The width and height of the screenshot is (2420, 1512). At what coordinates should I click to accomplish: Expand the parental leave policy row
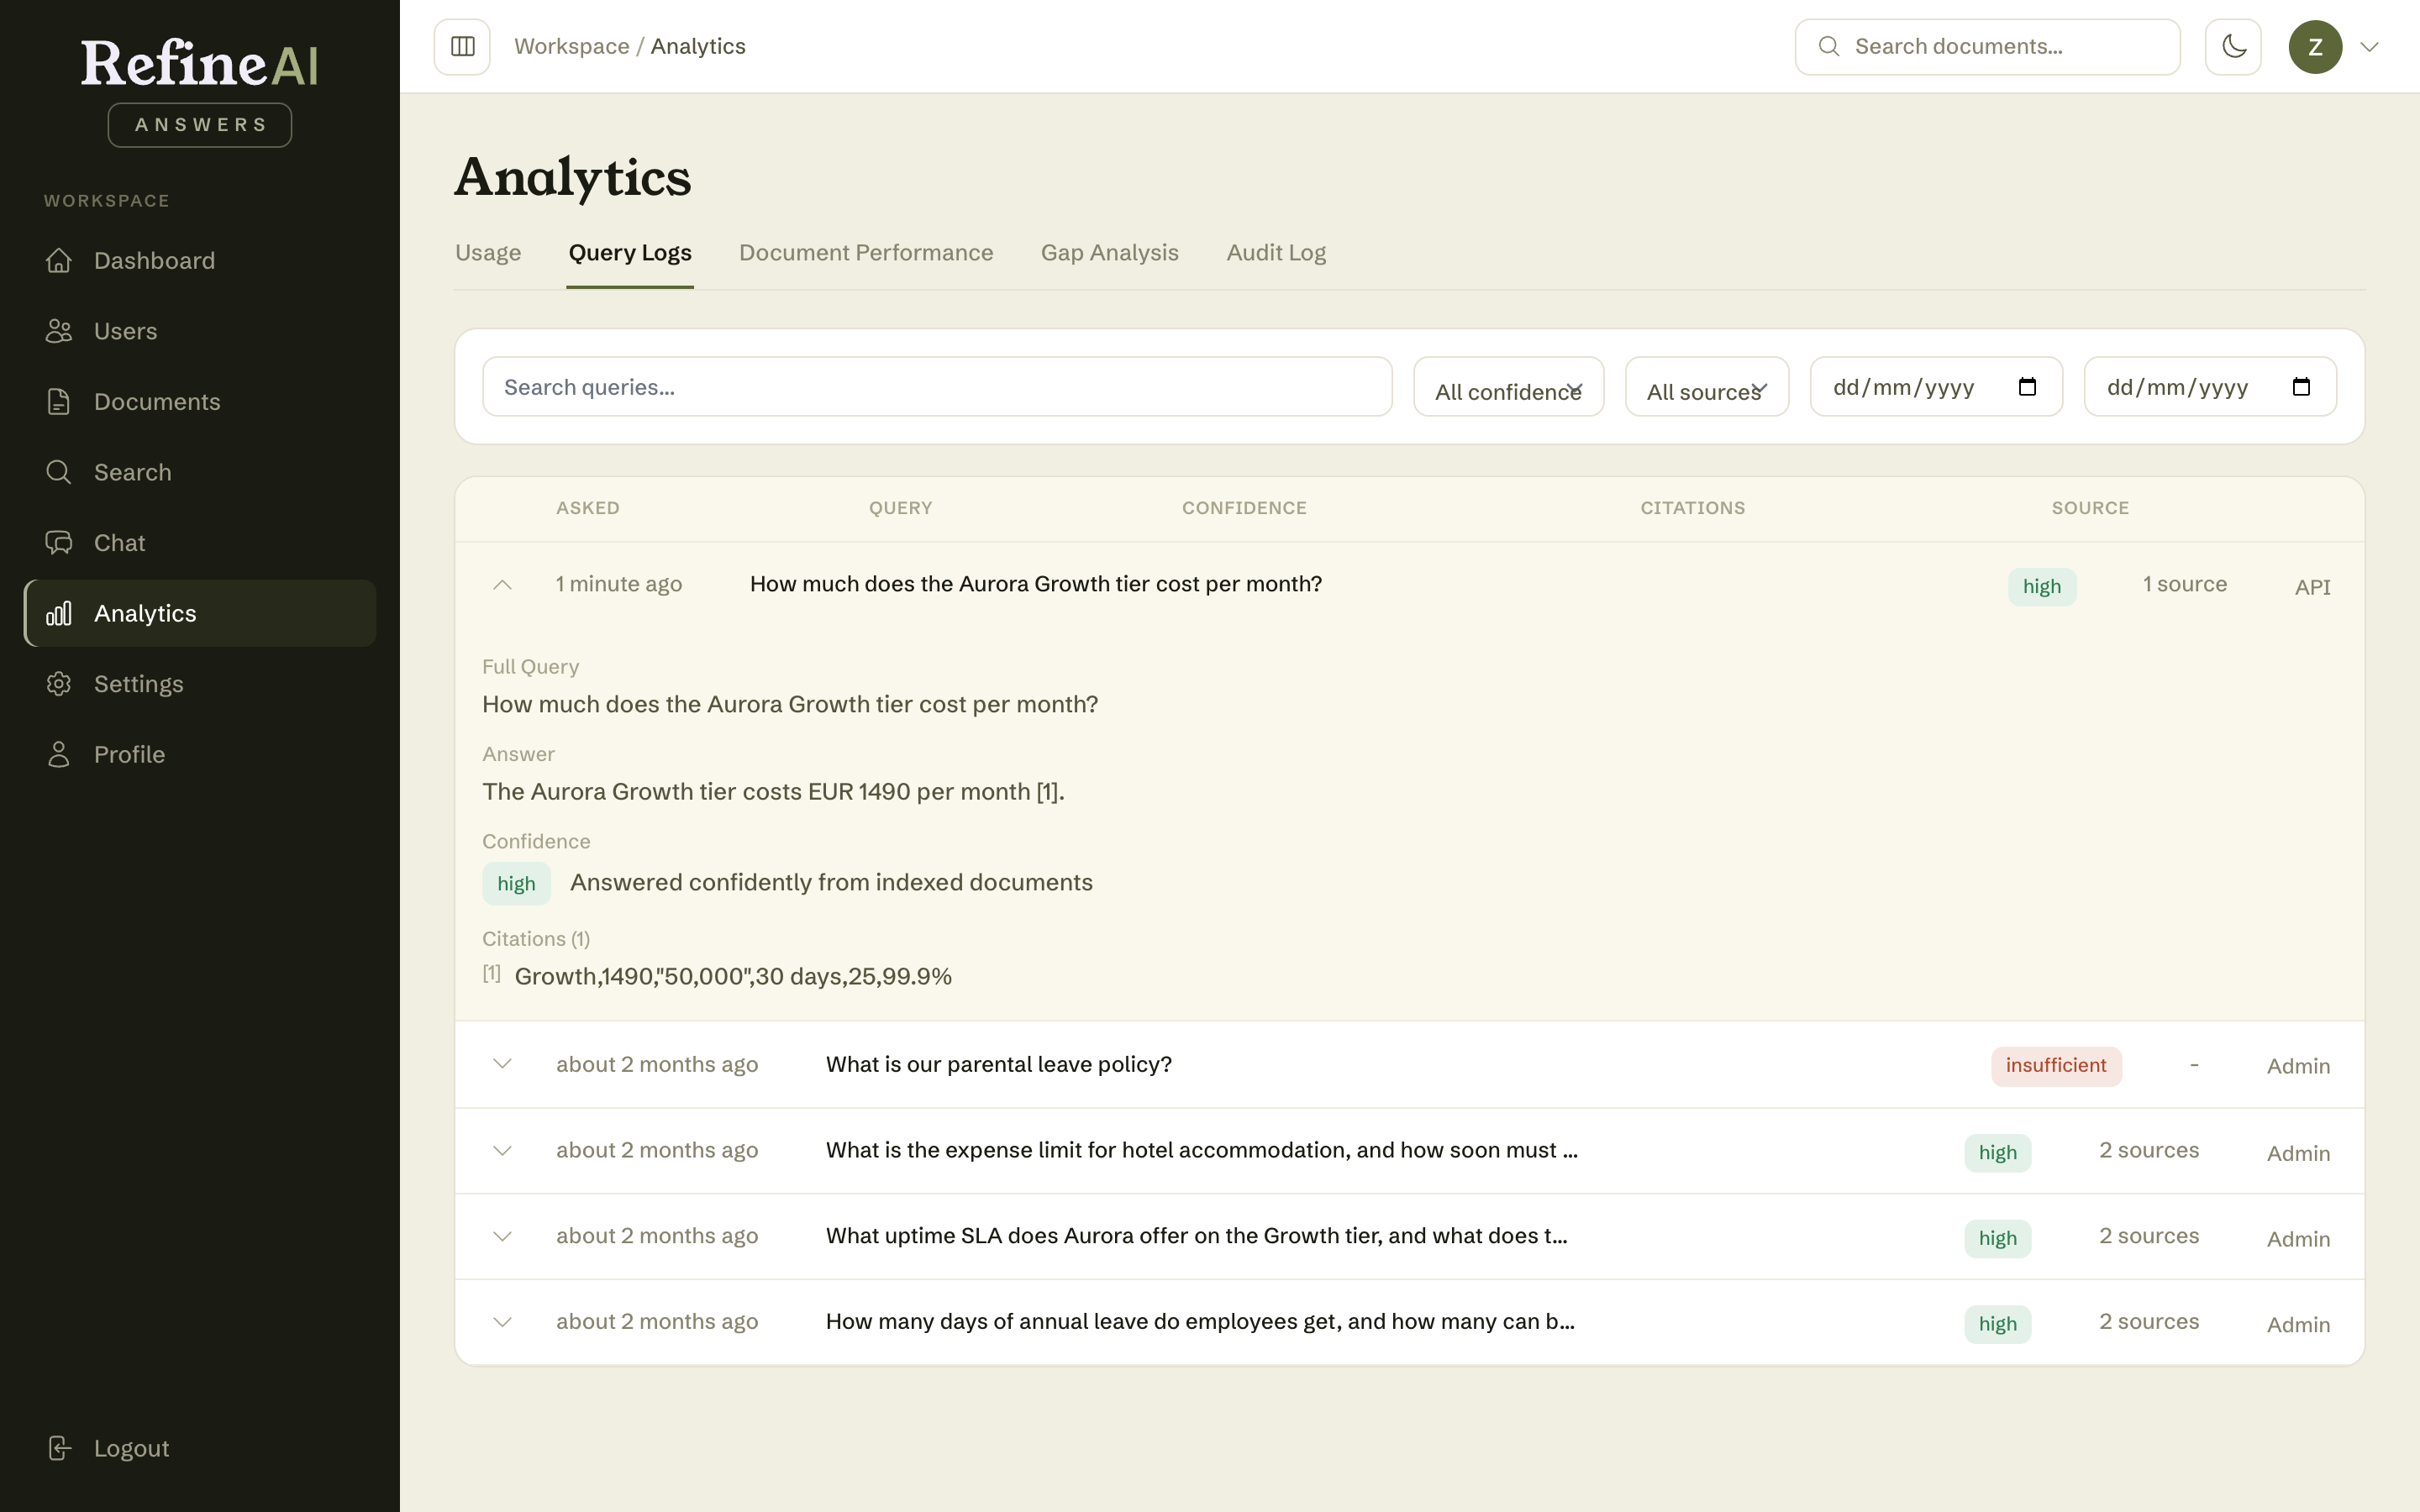tap(503, 1064)
